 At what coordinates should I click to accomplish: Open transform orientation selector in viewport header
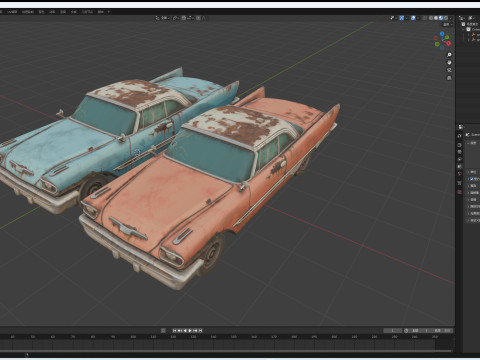pos(163,18)
